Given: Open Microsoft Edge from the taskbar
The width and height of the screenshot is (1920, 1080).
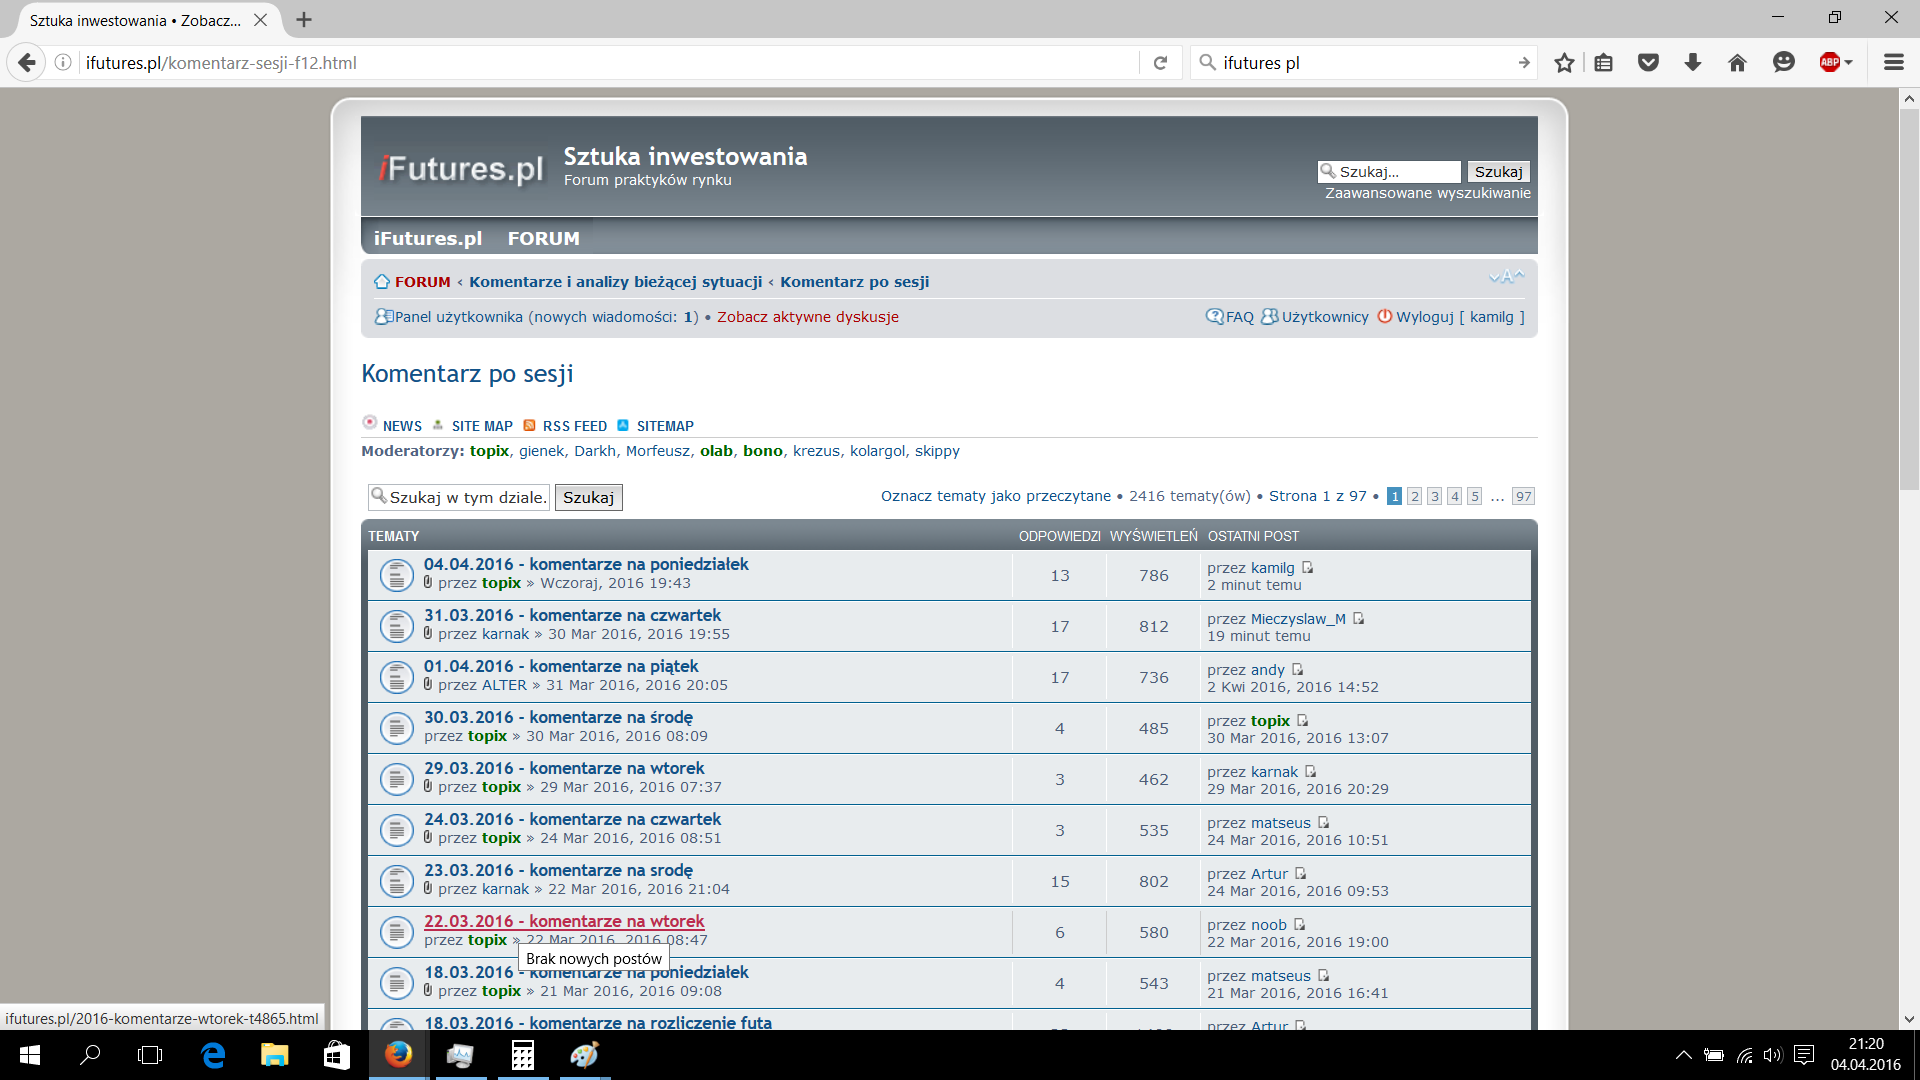Looking at the screenshot, I should tap(213, 1055).
